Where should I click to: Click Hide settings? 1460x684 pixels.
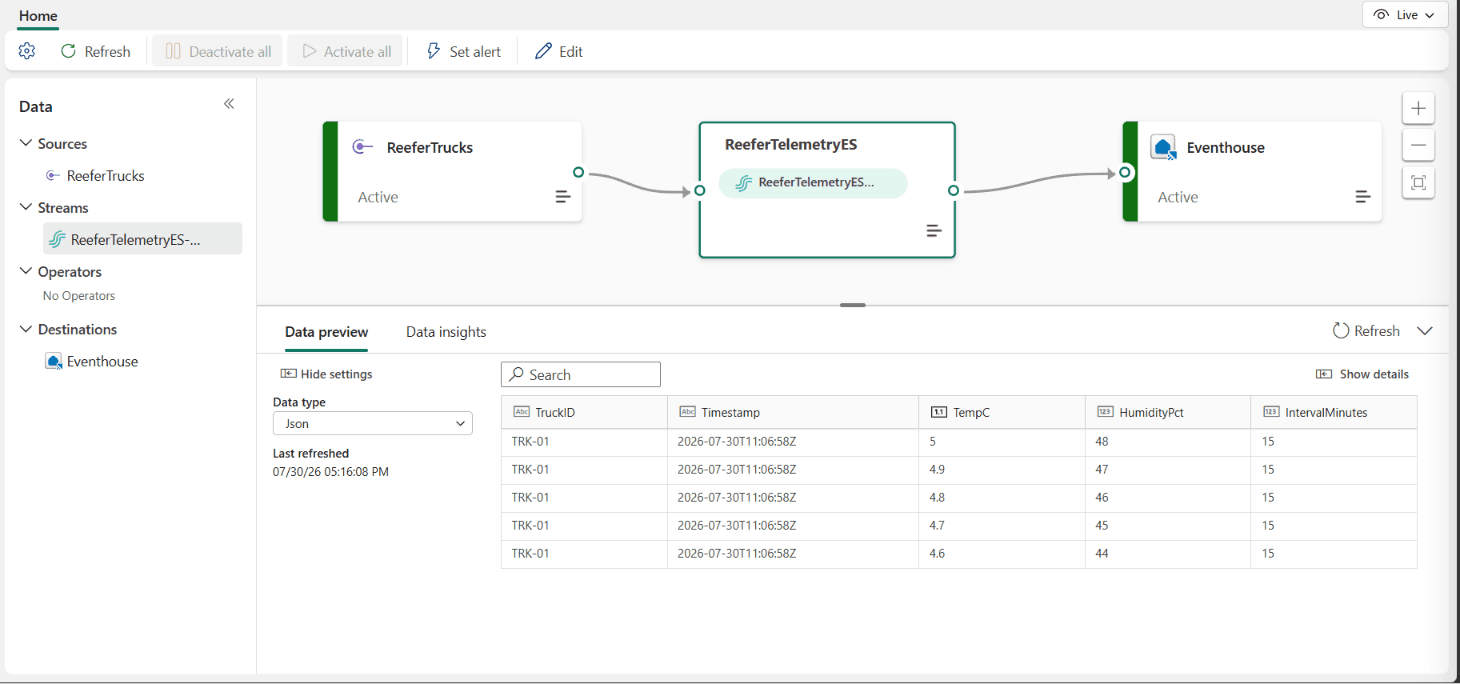[x=327, y=374]
